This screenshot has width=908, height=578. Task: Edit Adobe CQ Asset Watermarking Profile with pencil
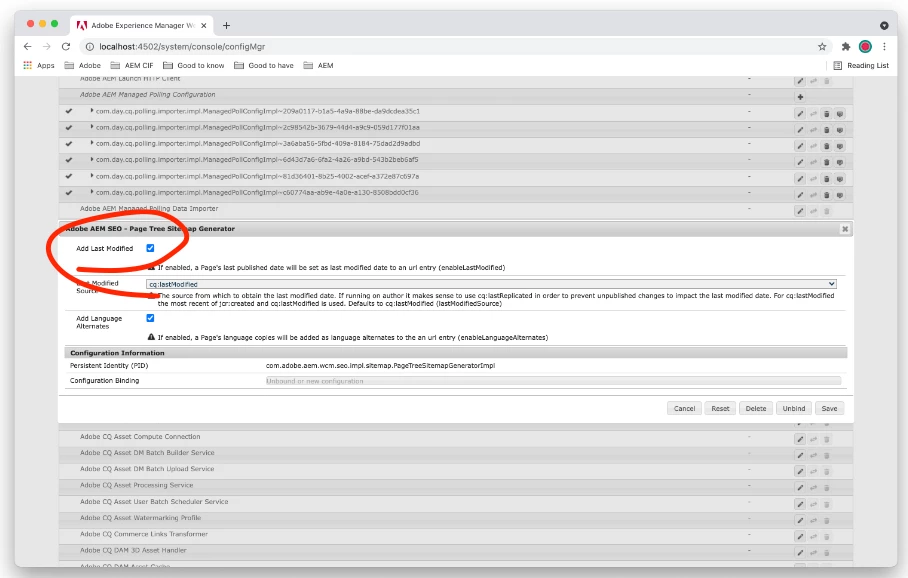pos(800,521)
